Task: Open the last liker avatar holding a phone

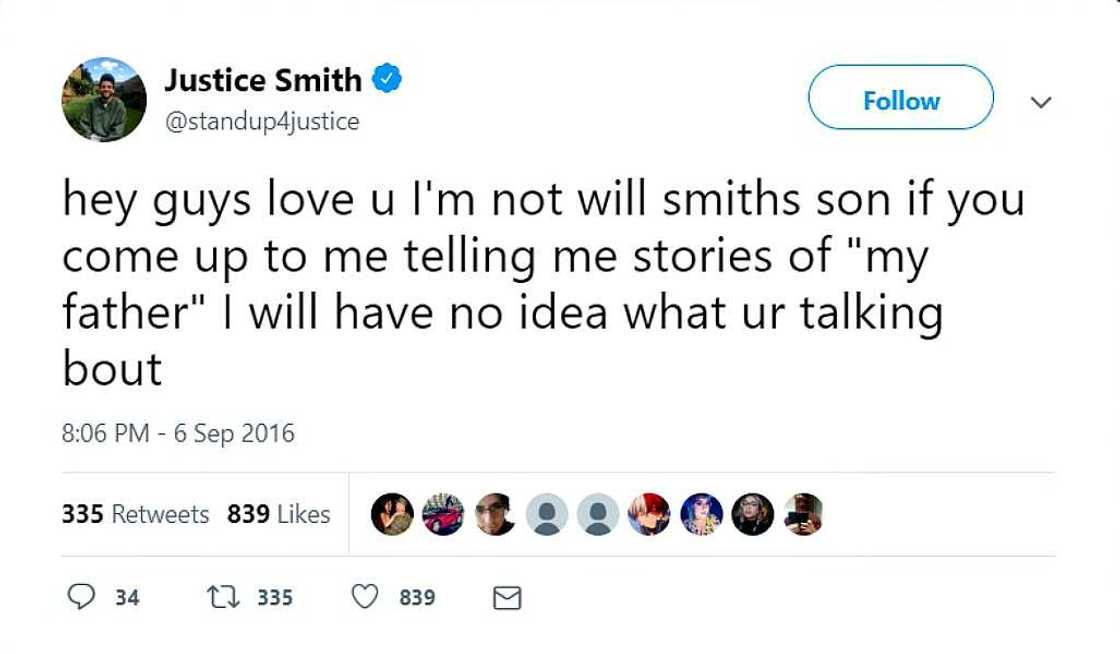Action: pos(802,514)
